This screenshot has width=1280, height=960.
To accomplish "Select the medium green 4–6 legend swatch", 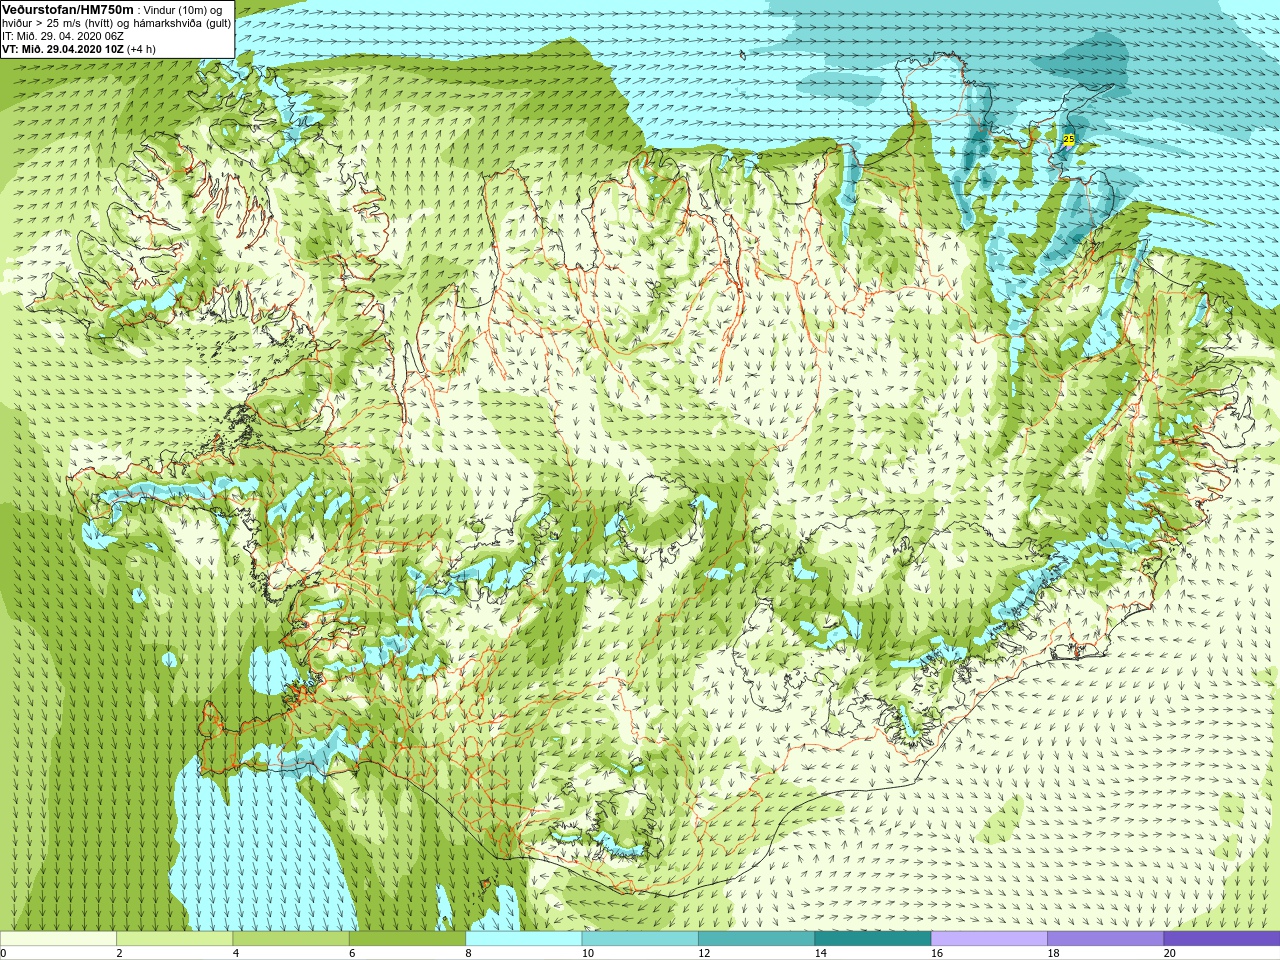I will (291, 939).
